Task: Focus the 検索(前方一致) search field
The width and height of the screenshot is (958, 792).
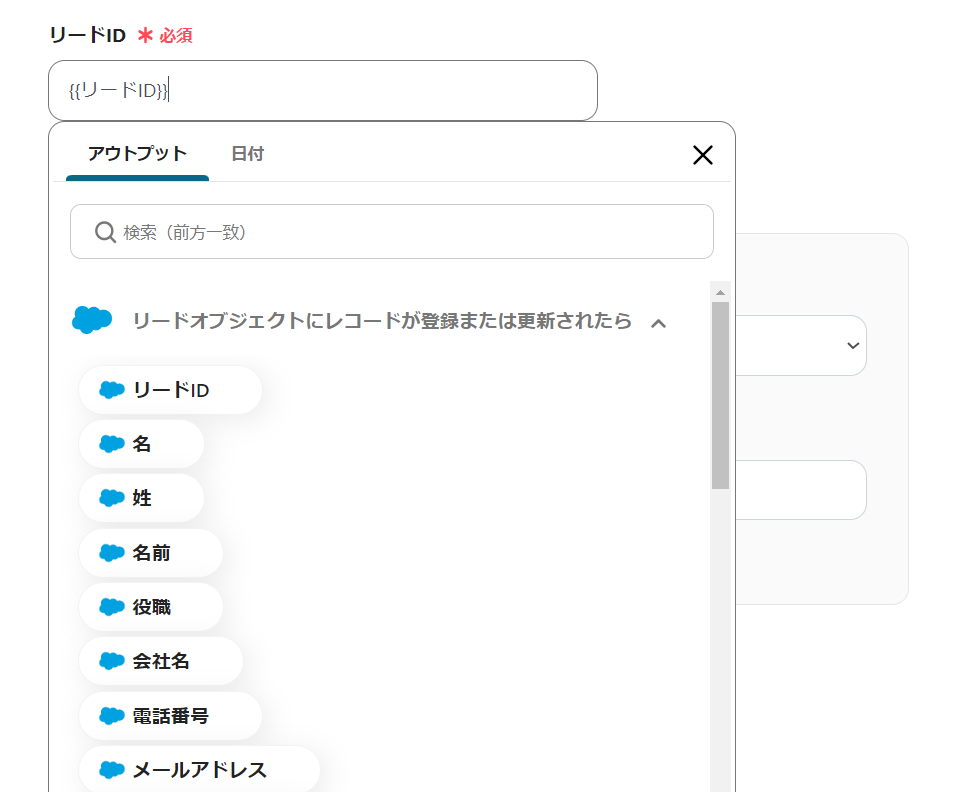Action: tap(410, 232)
